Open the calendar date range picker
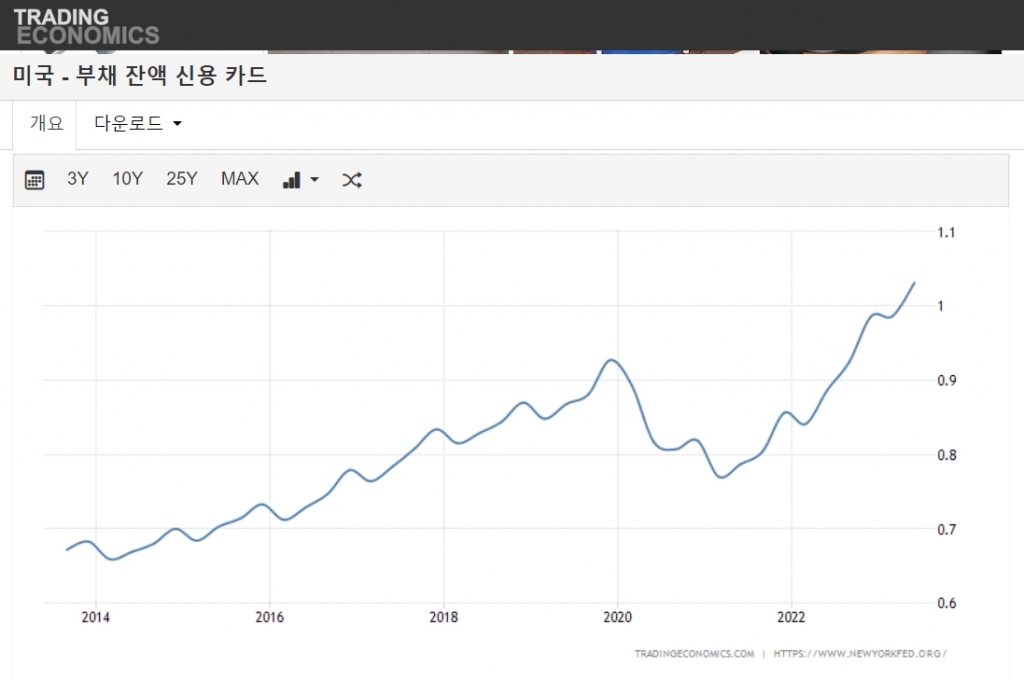 (35, 180)
